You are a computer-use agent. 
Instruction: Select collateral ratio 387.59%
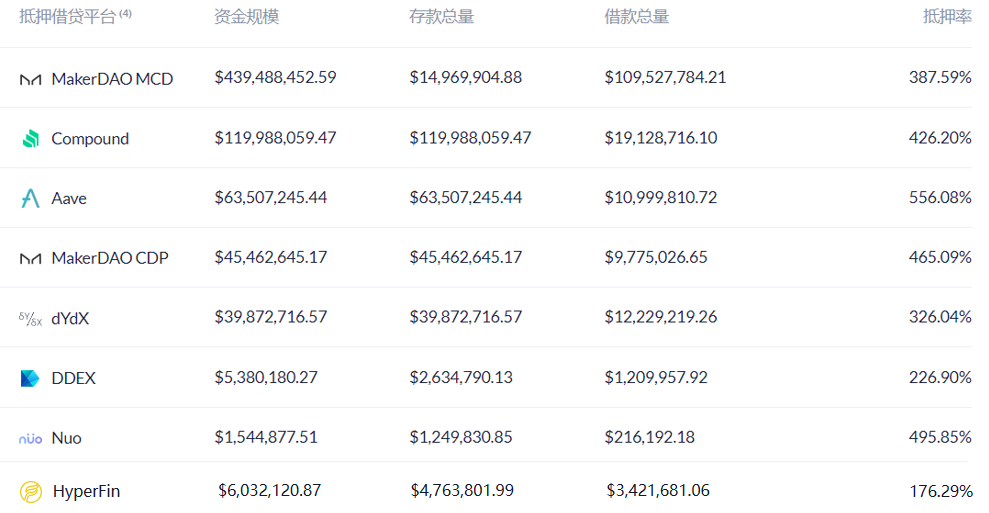click(x=940, y=77)
